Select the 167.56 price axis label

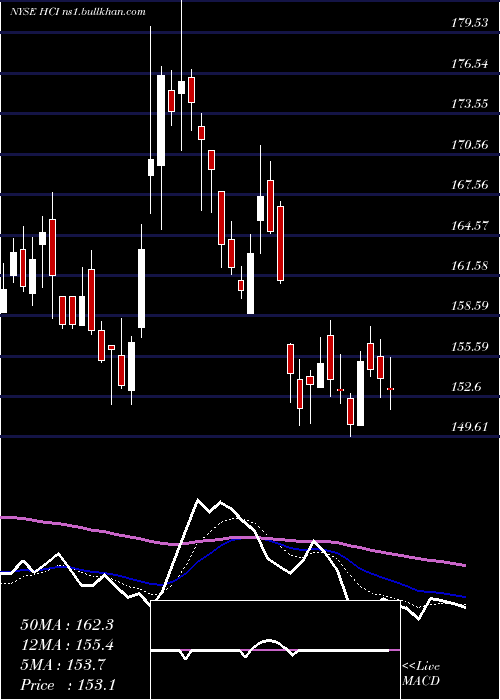click(x=469, y=185)
